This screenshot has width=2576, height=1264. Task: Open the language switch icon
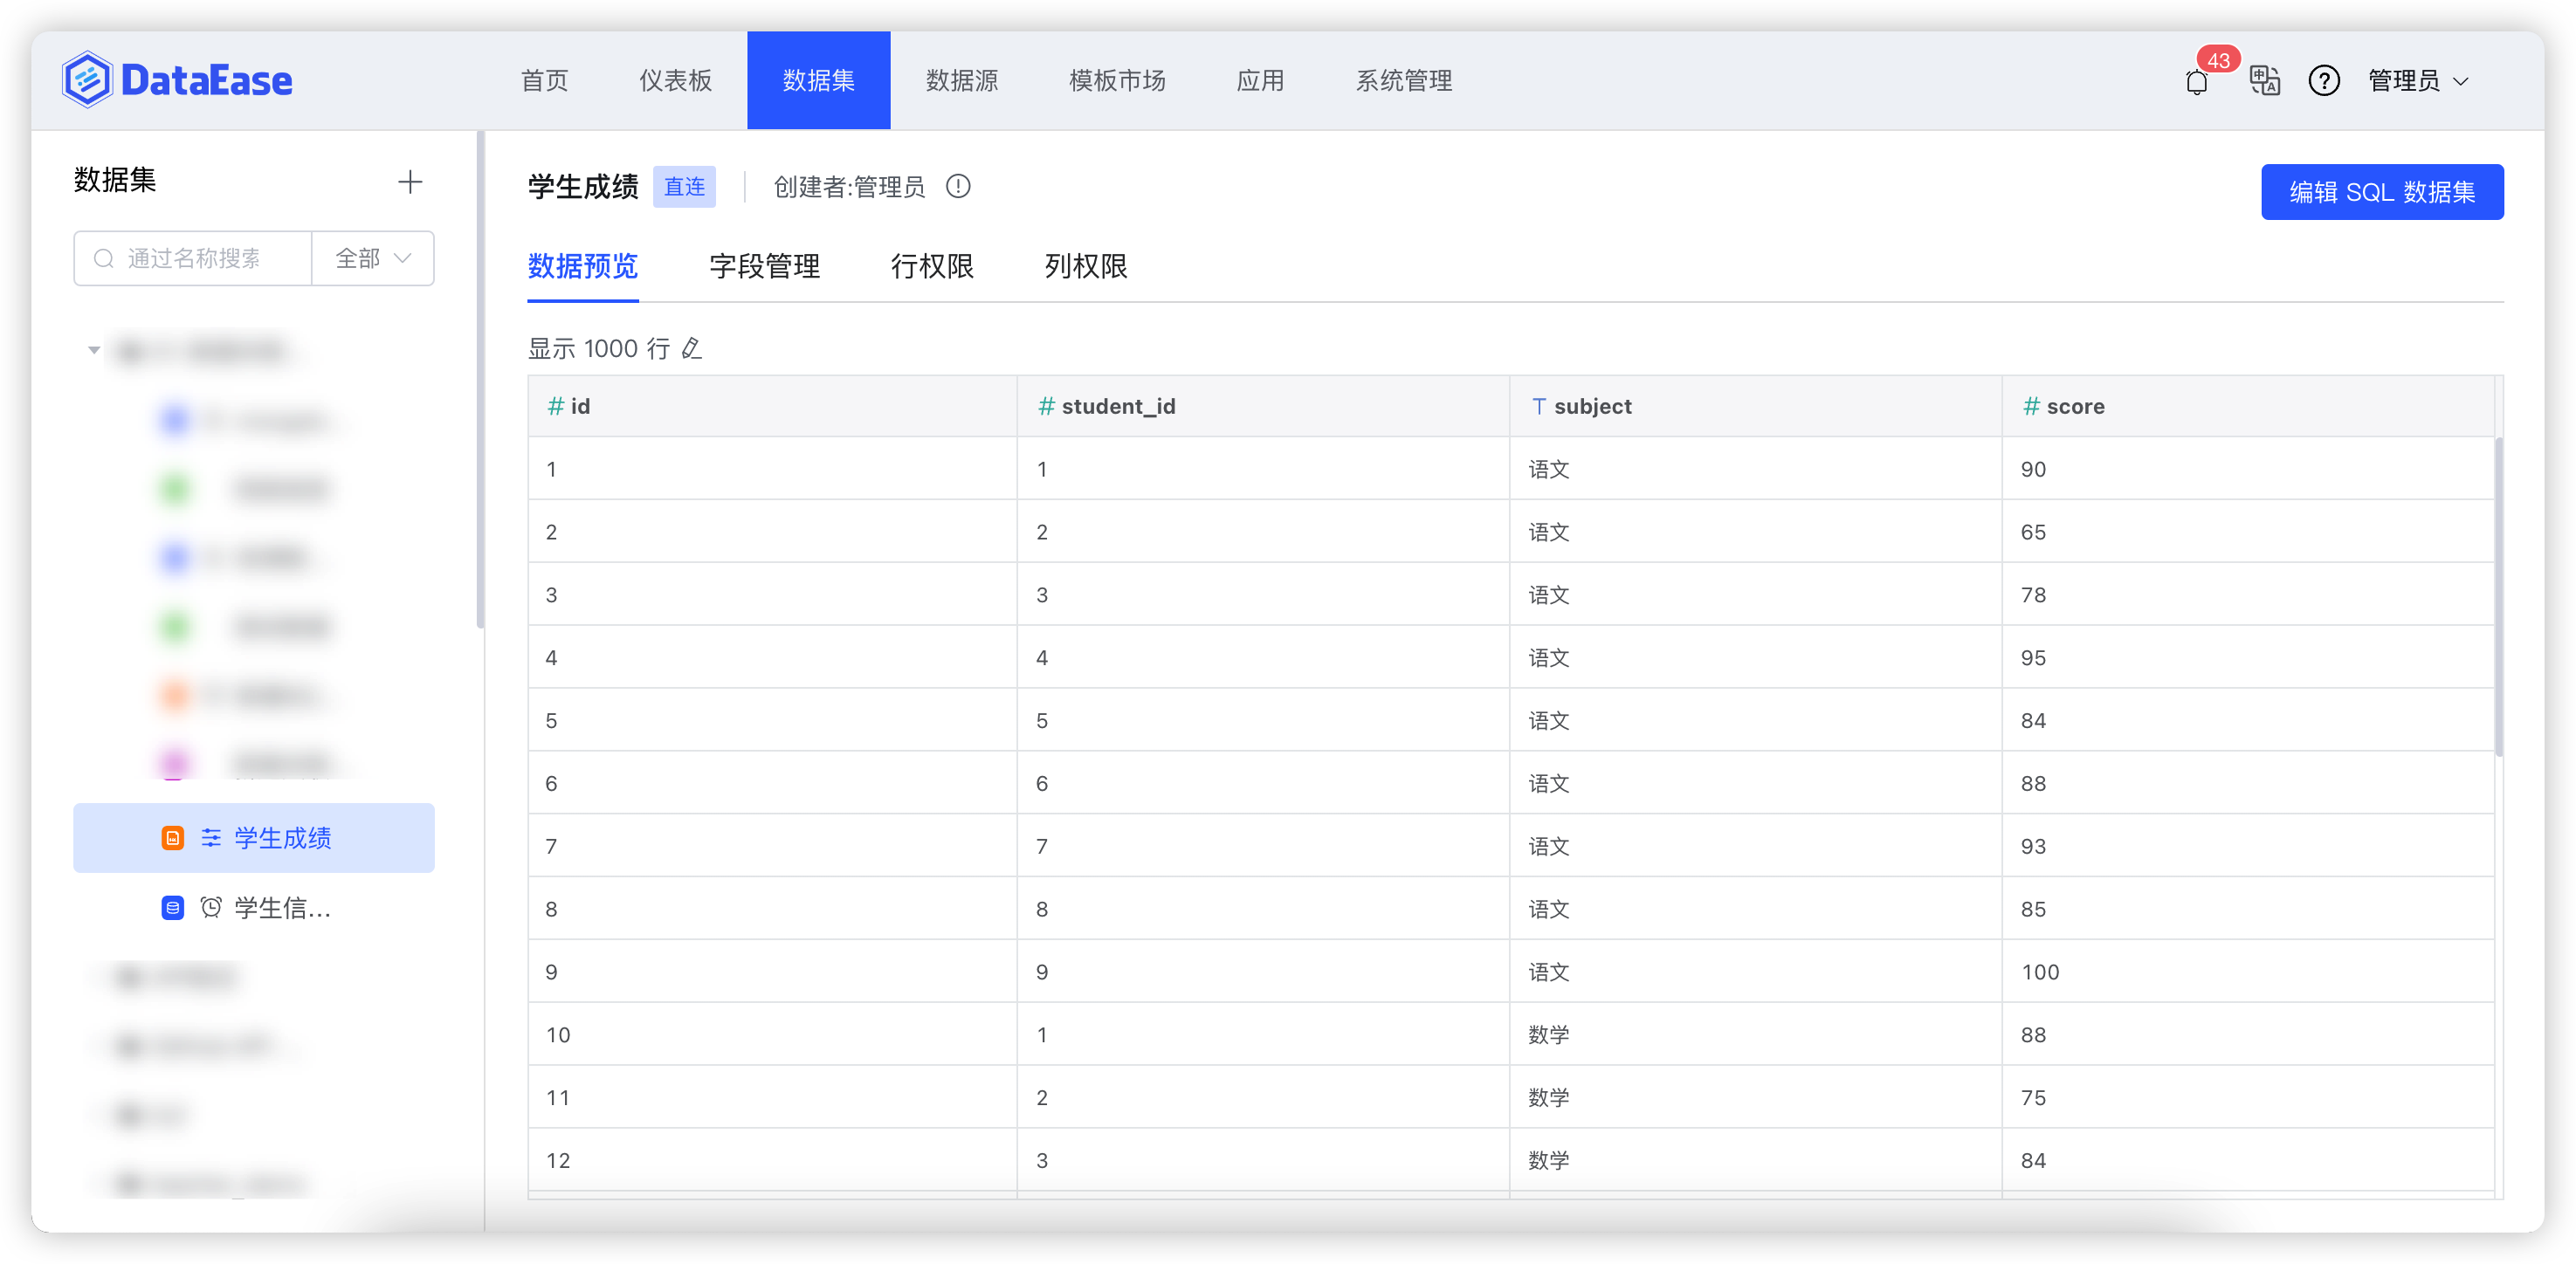point(2264,80)
